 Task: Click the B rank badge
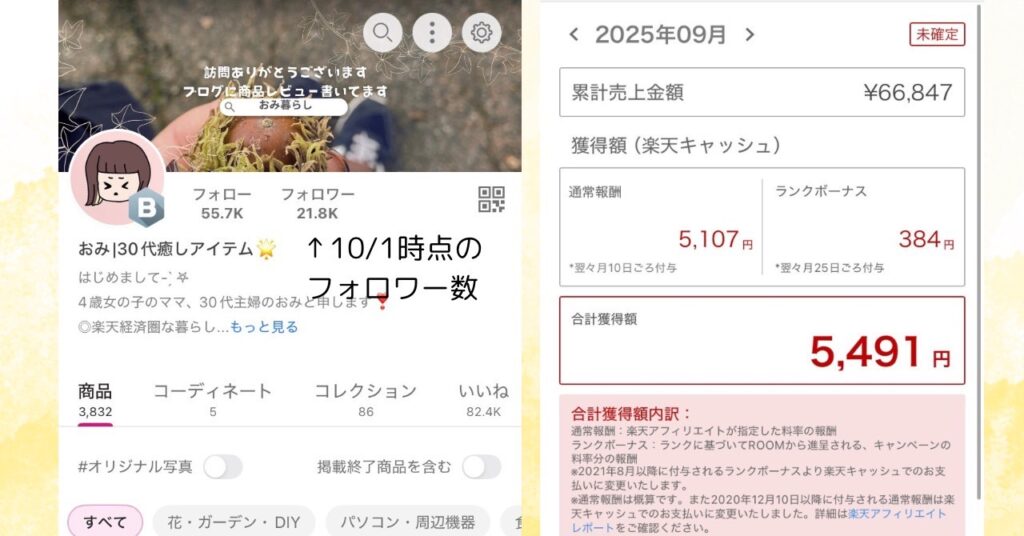coord(146,209)
